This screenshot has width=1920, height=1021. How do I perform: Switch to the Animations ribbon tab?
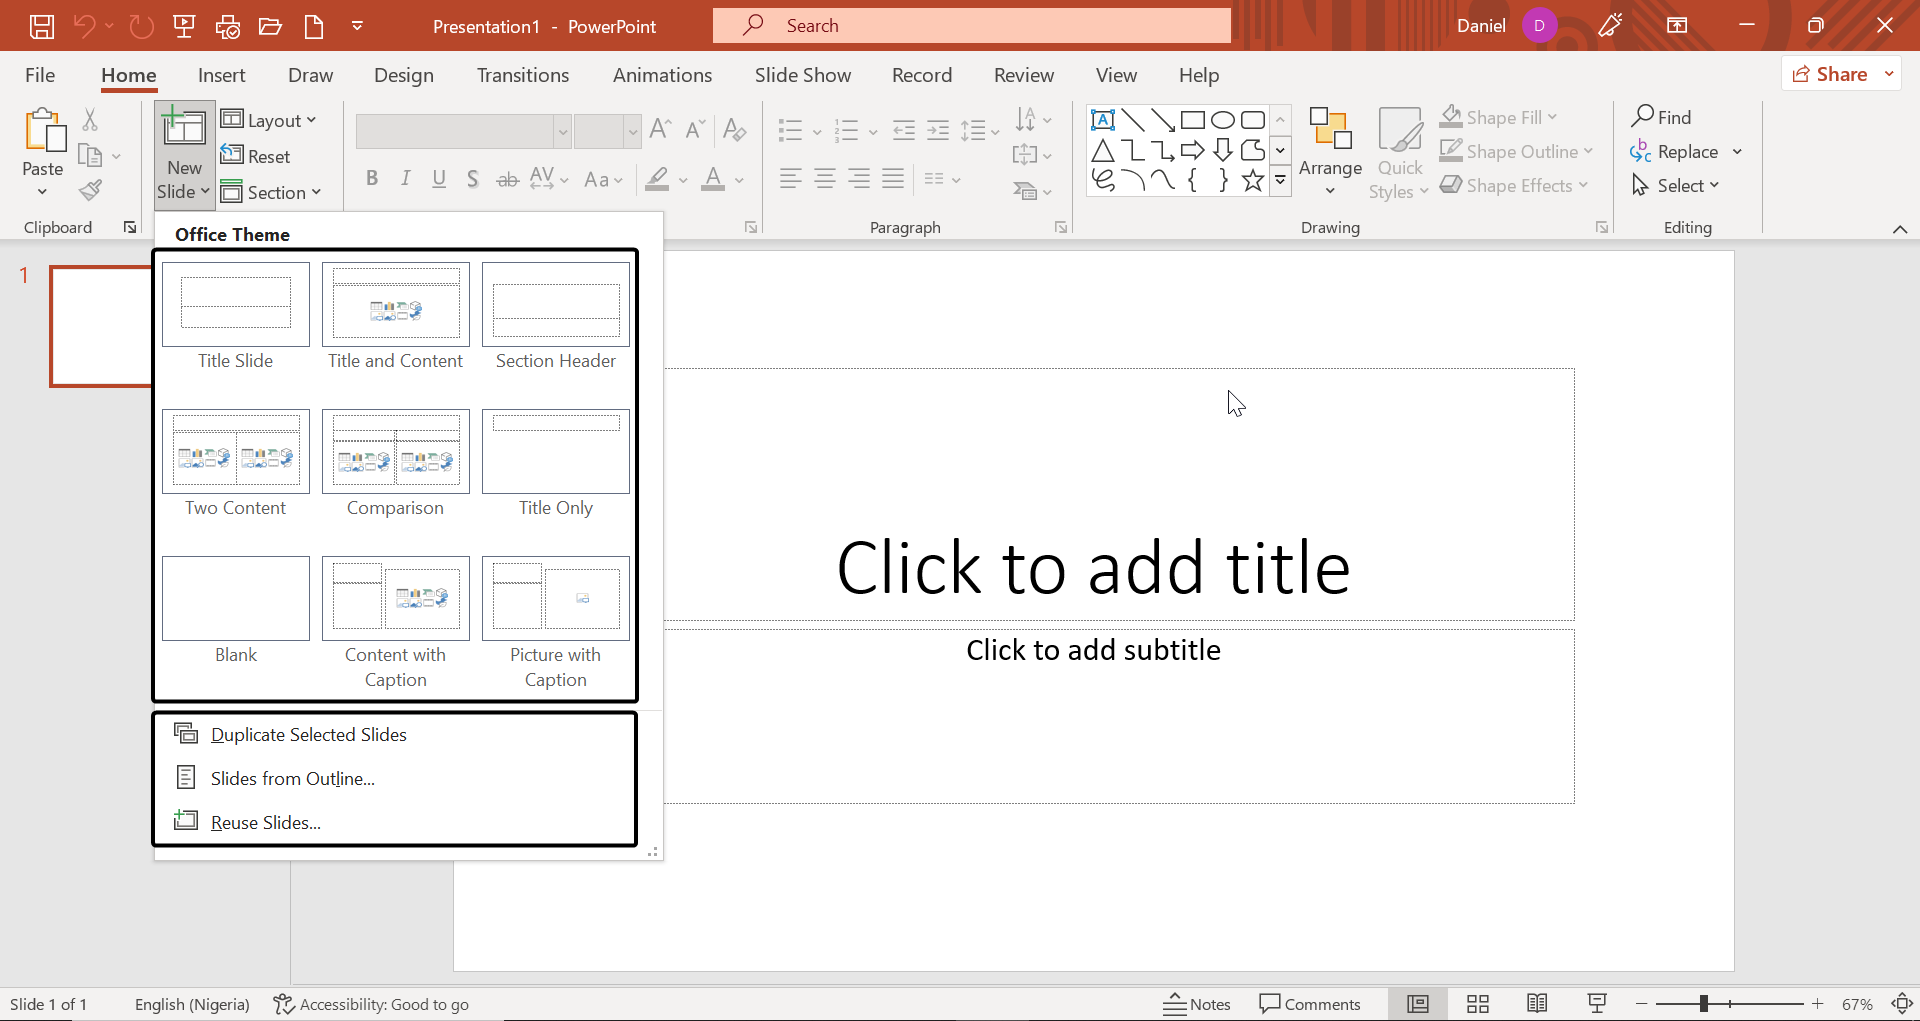coord(662,75)
